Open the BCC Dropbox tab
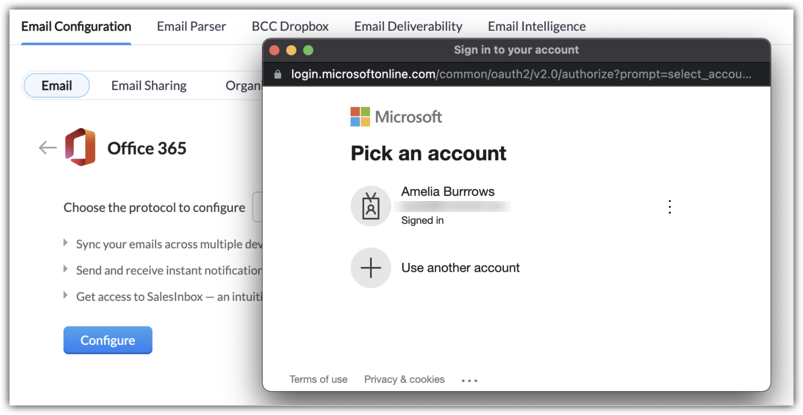Screen dimensions: 803x415 coord(290,26)
